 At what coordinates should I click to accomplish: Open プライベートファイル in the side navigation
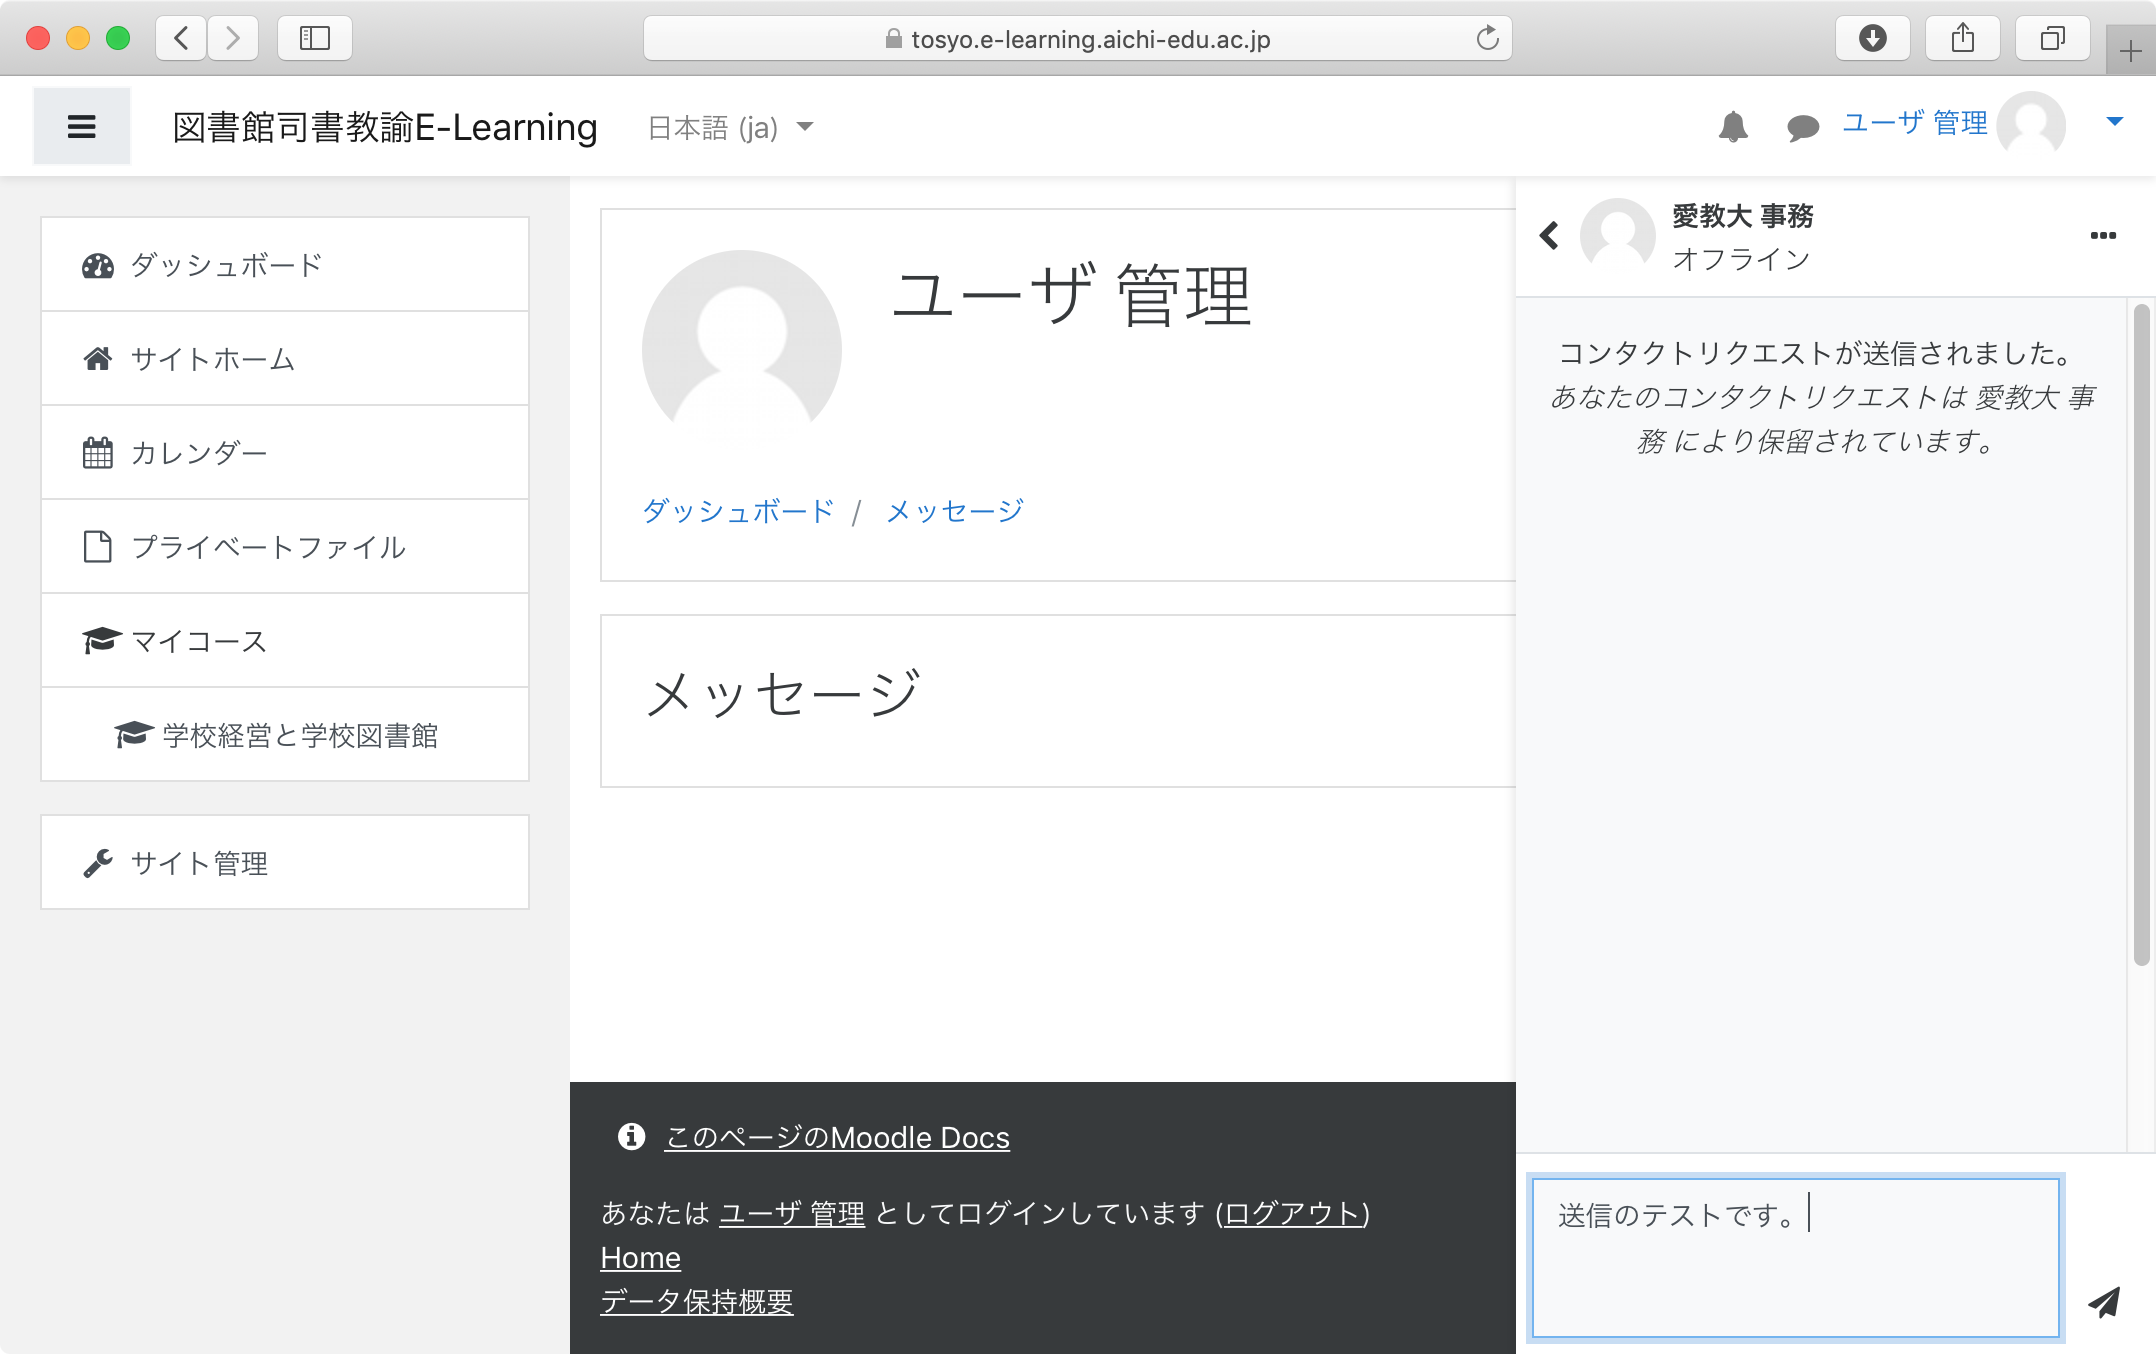pos(285,547)
